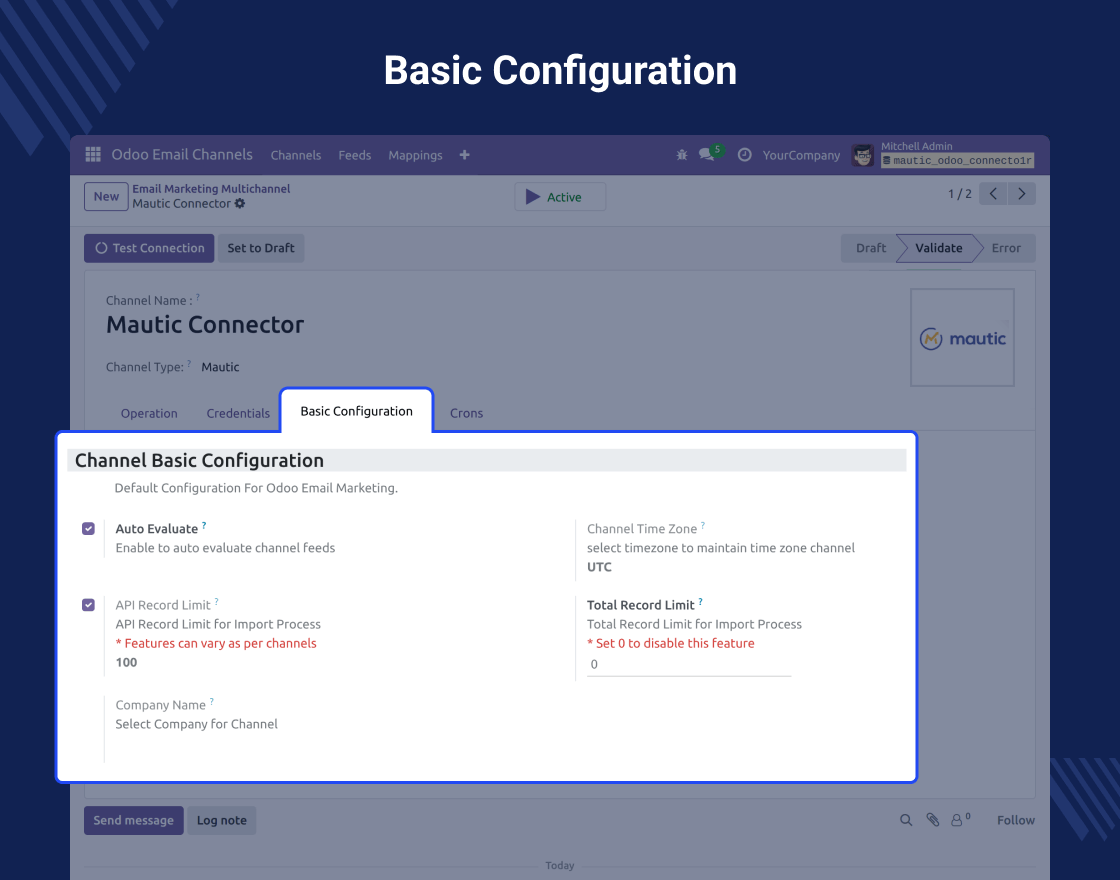Toggle the Auto Evaluate checkbox

click(89, 529)
